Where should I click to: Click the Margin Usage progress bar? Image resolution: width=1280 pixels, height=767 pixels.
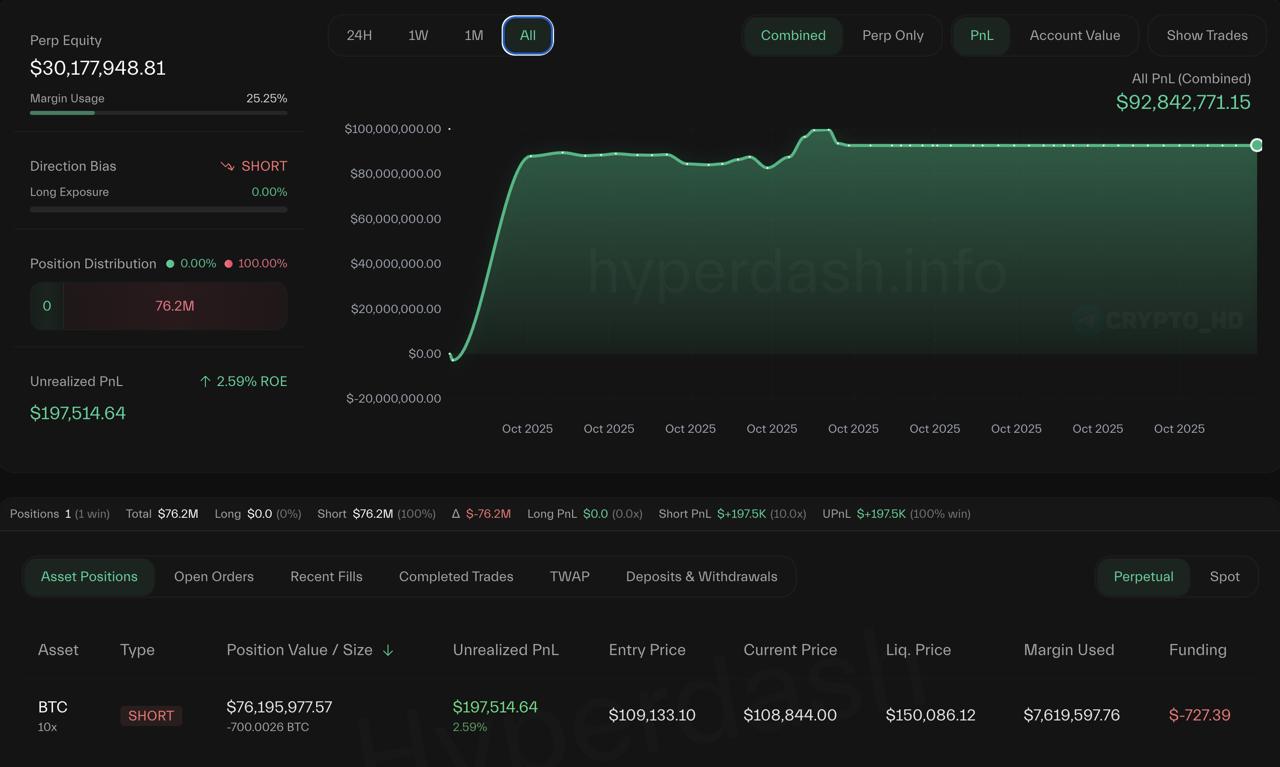[x=158, y=113]
